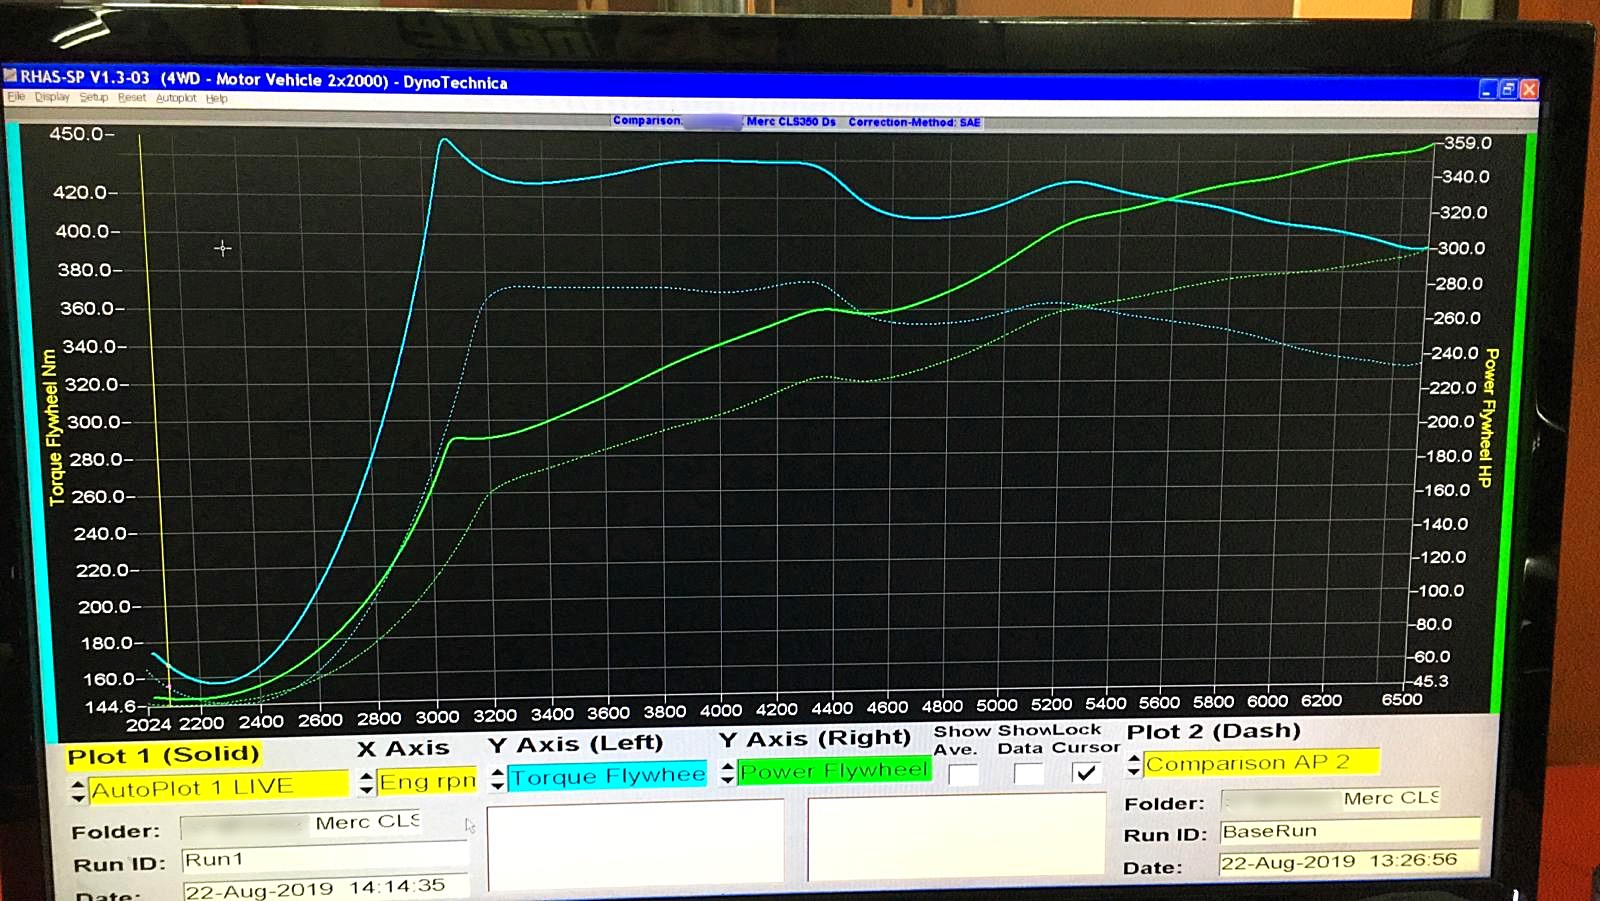Open the Reset menu
The image size is (1600, 901).
132,98
